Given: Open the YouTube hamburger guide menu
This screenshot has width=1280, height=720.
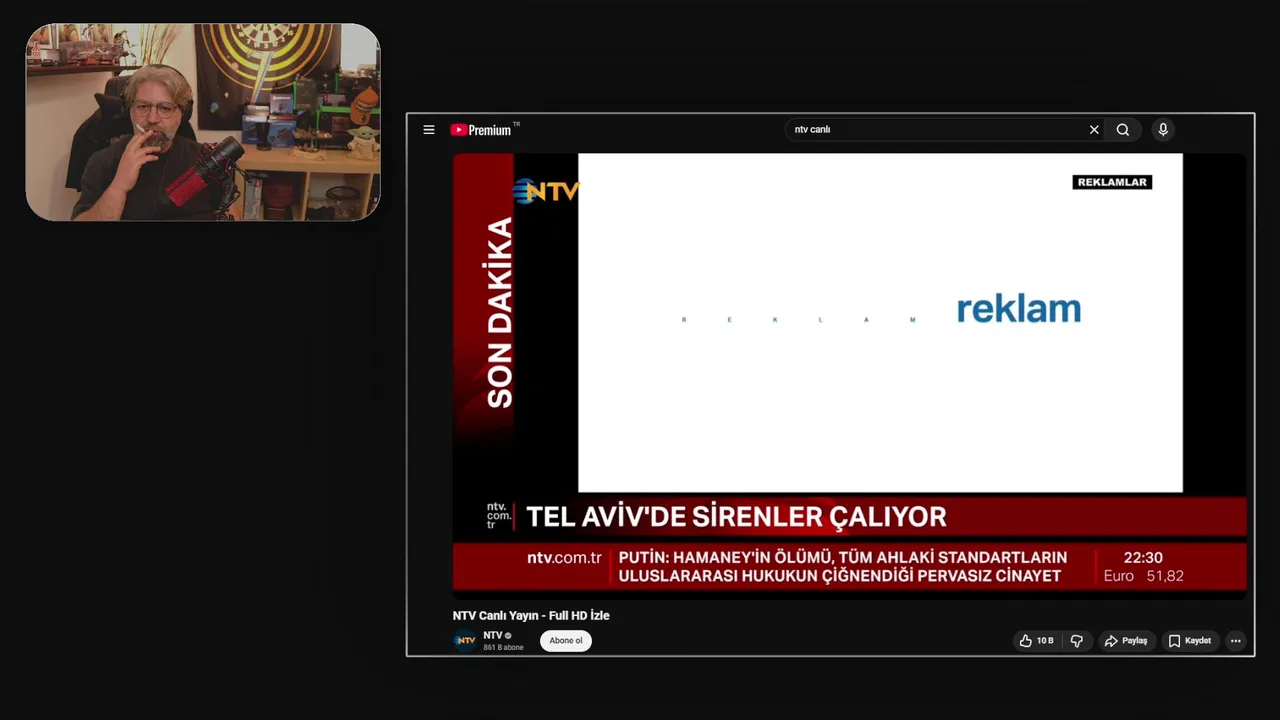Looking at the screenshot, I should 429,130.
